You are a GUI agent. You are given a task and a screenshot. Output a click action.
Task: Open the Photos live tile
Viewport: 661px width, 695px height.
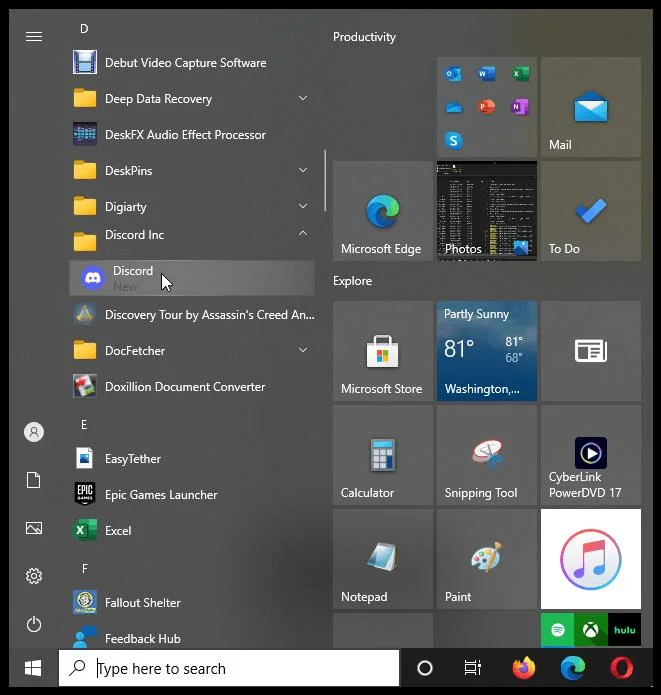(487, 211)
